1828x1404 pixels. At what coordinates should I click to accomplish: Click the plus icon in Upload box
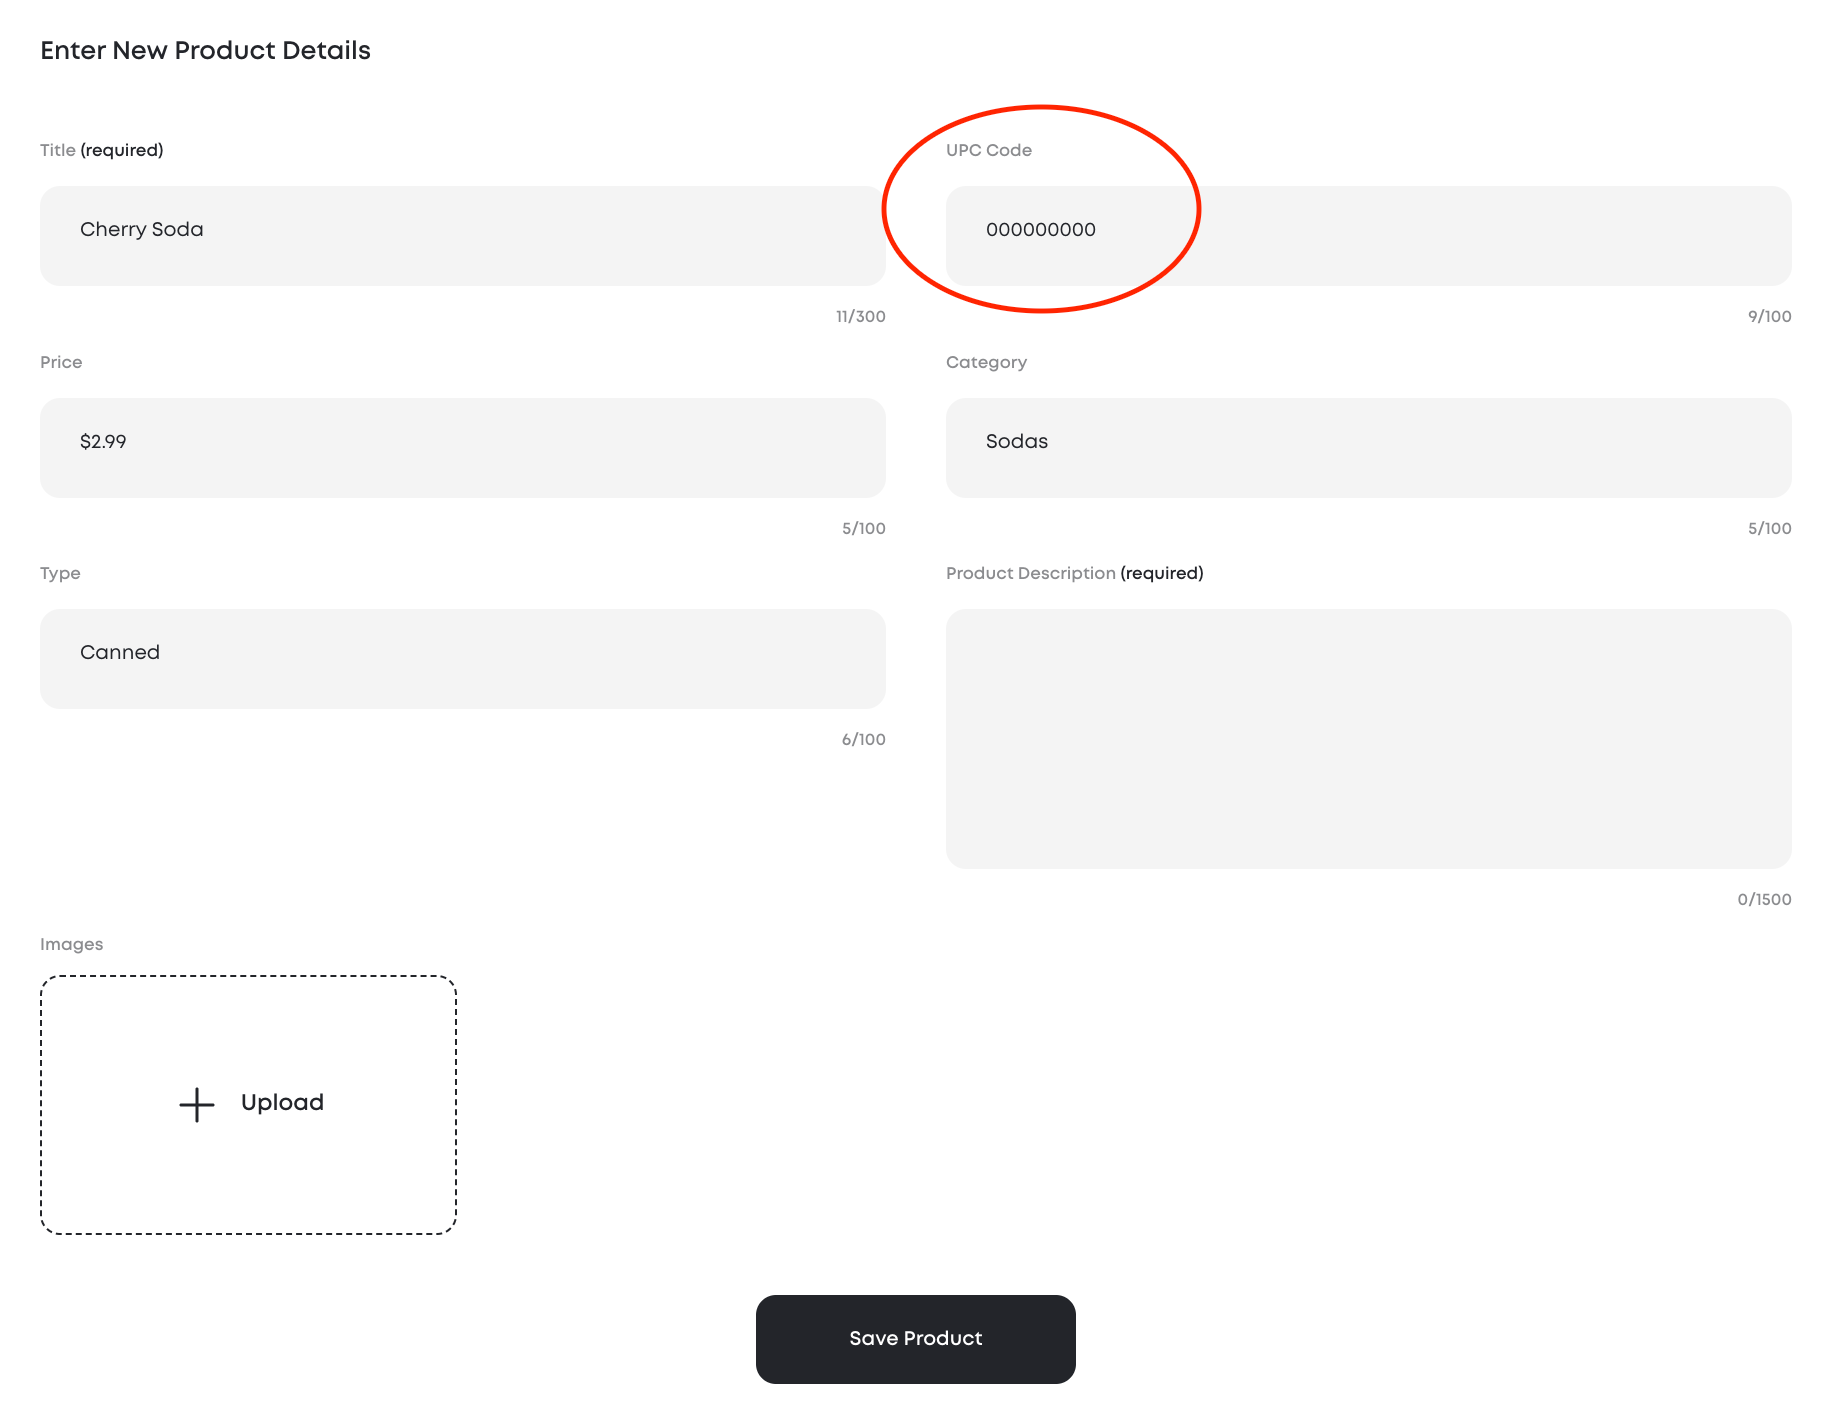[x=197, y=1105]
